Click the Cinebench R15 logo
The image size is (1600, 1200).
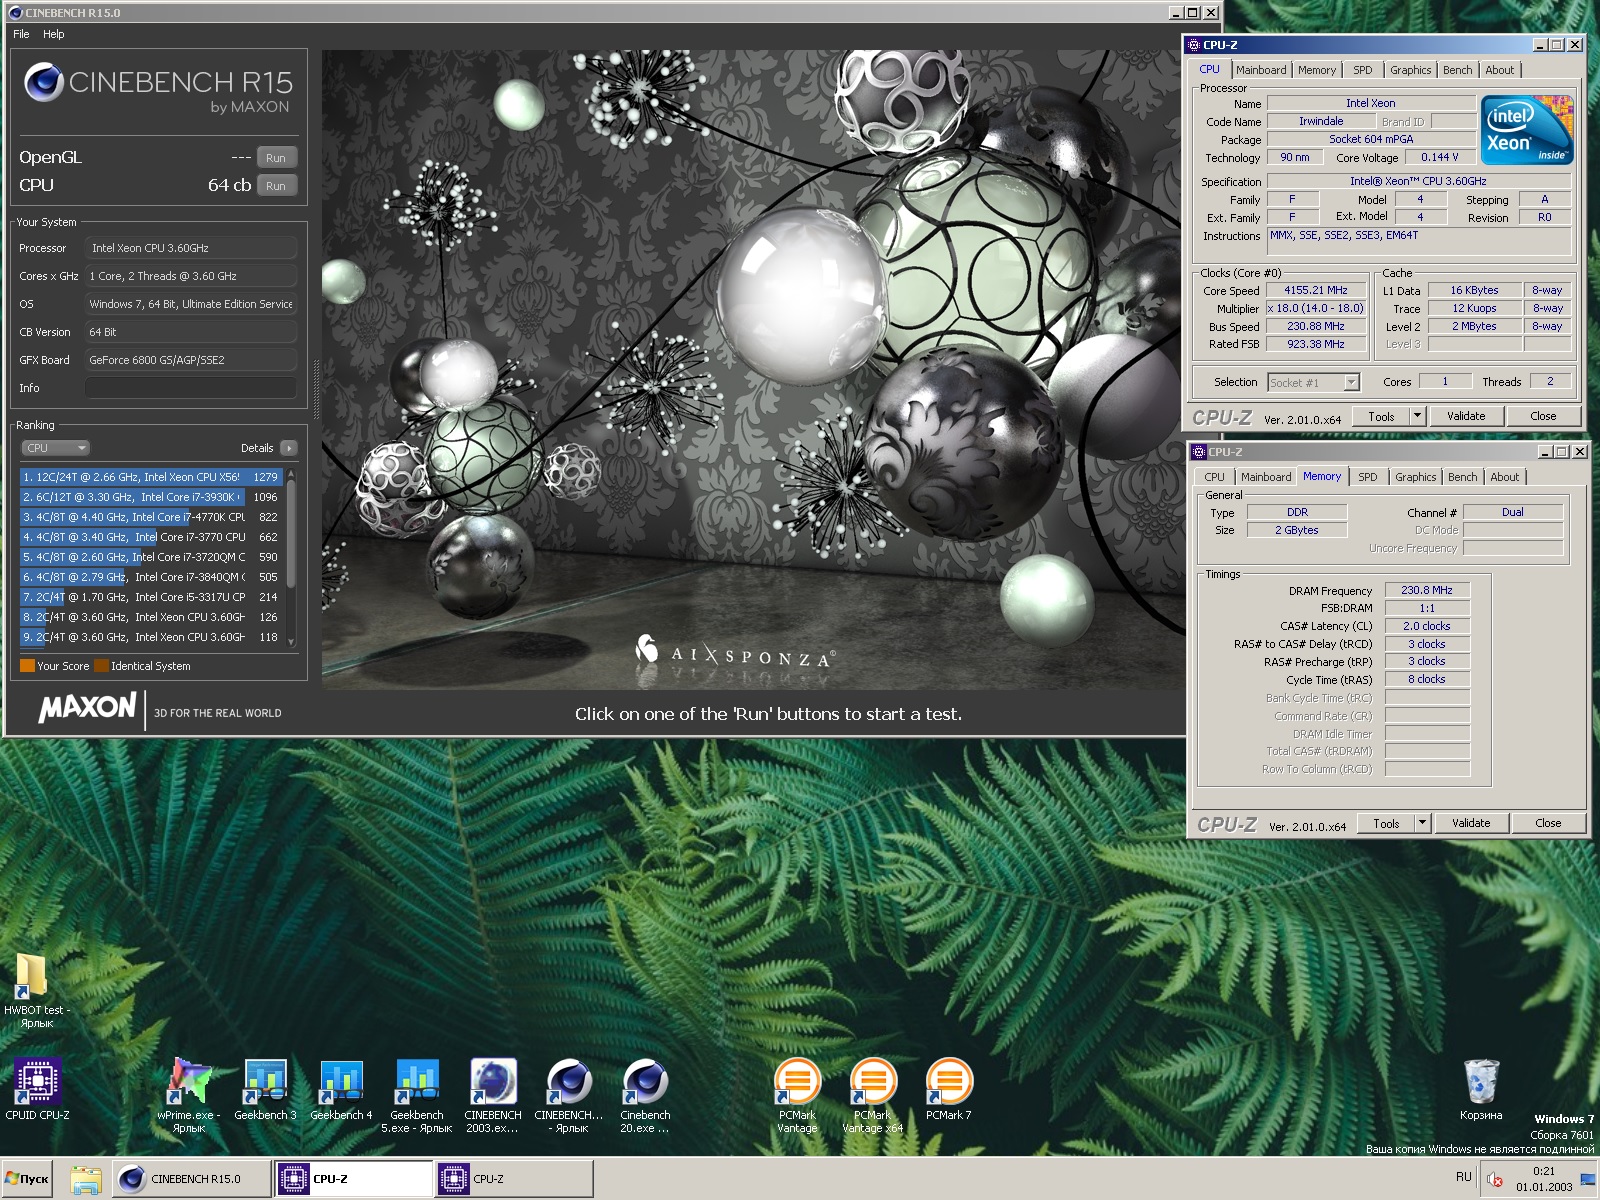(x=158, y=87)
